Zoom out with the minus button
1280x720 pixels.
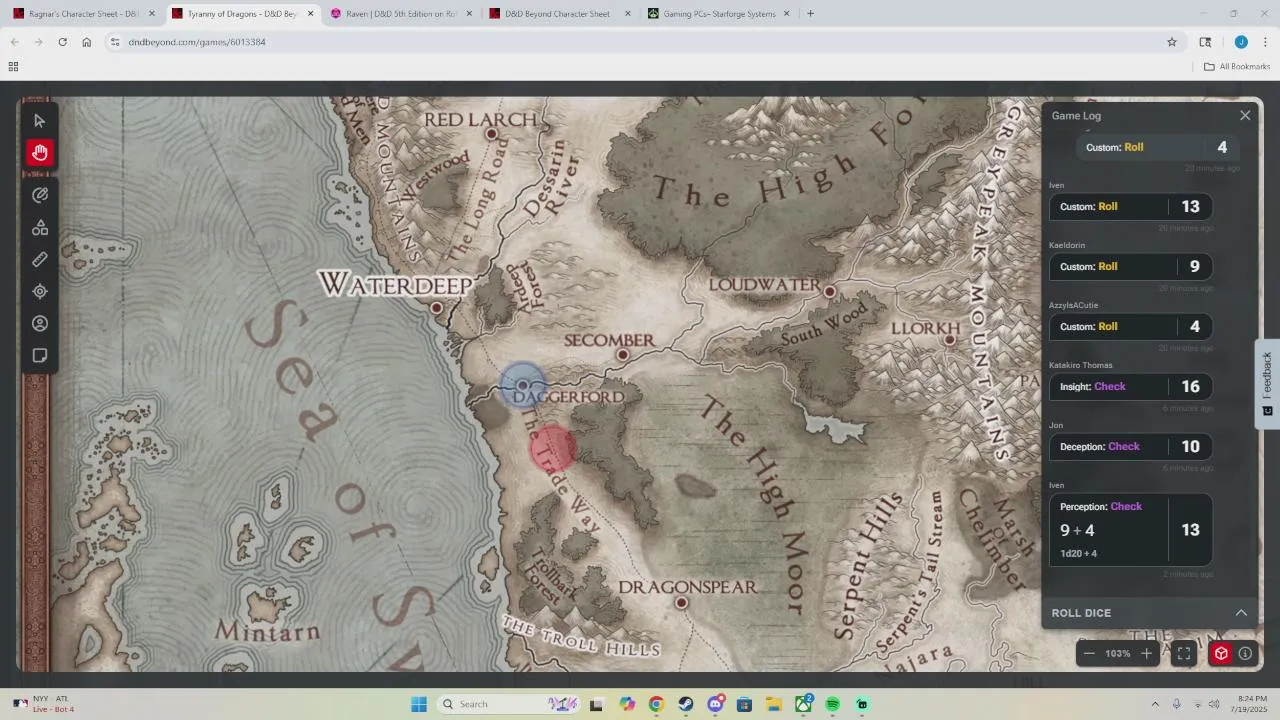pyautogui.click(x=1089, y=653)
